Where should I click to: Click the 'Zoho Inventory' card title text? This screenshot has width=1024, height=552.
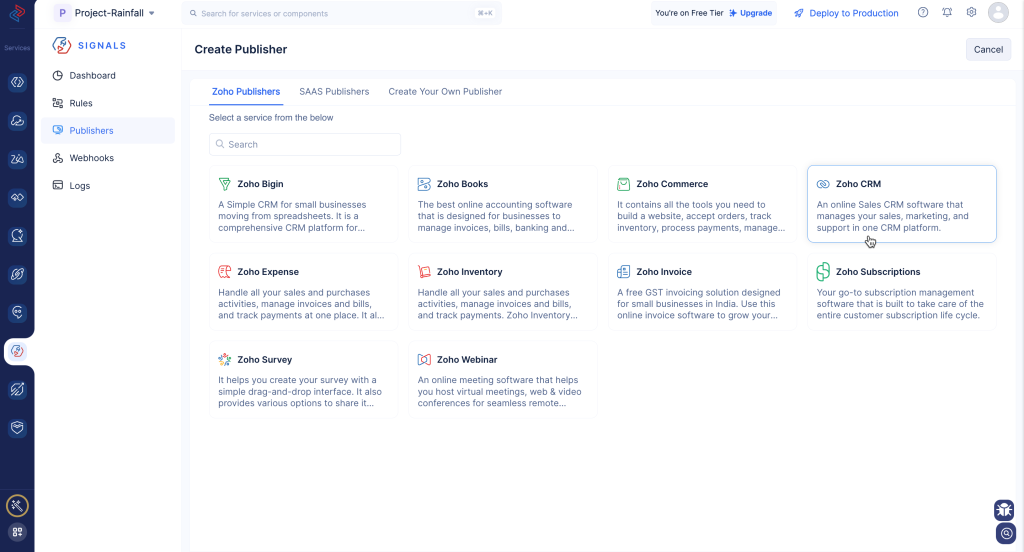(x=470, y=272)
